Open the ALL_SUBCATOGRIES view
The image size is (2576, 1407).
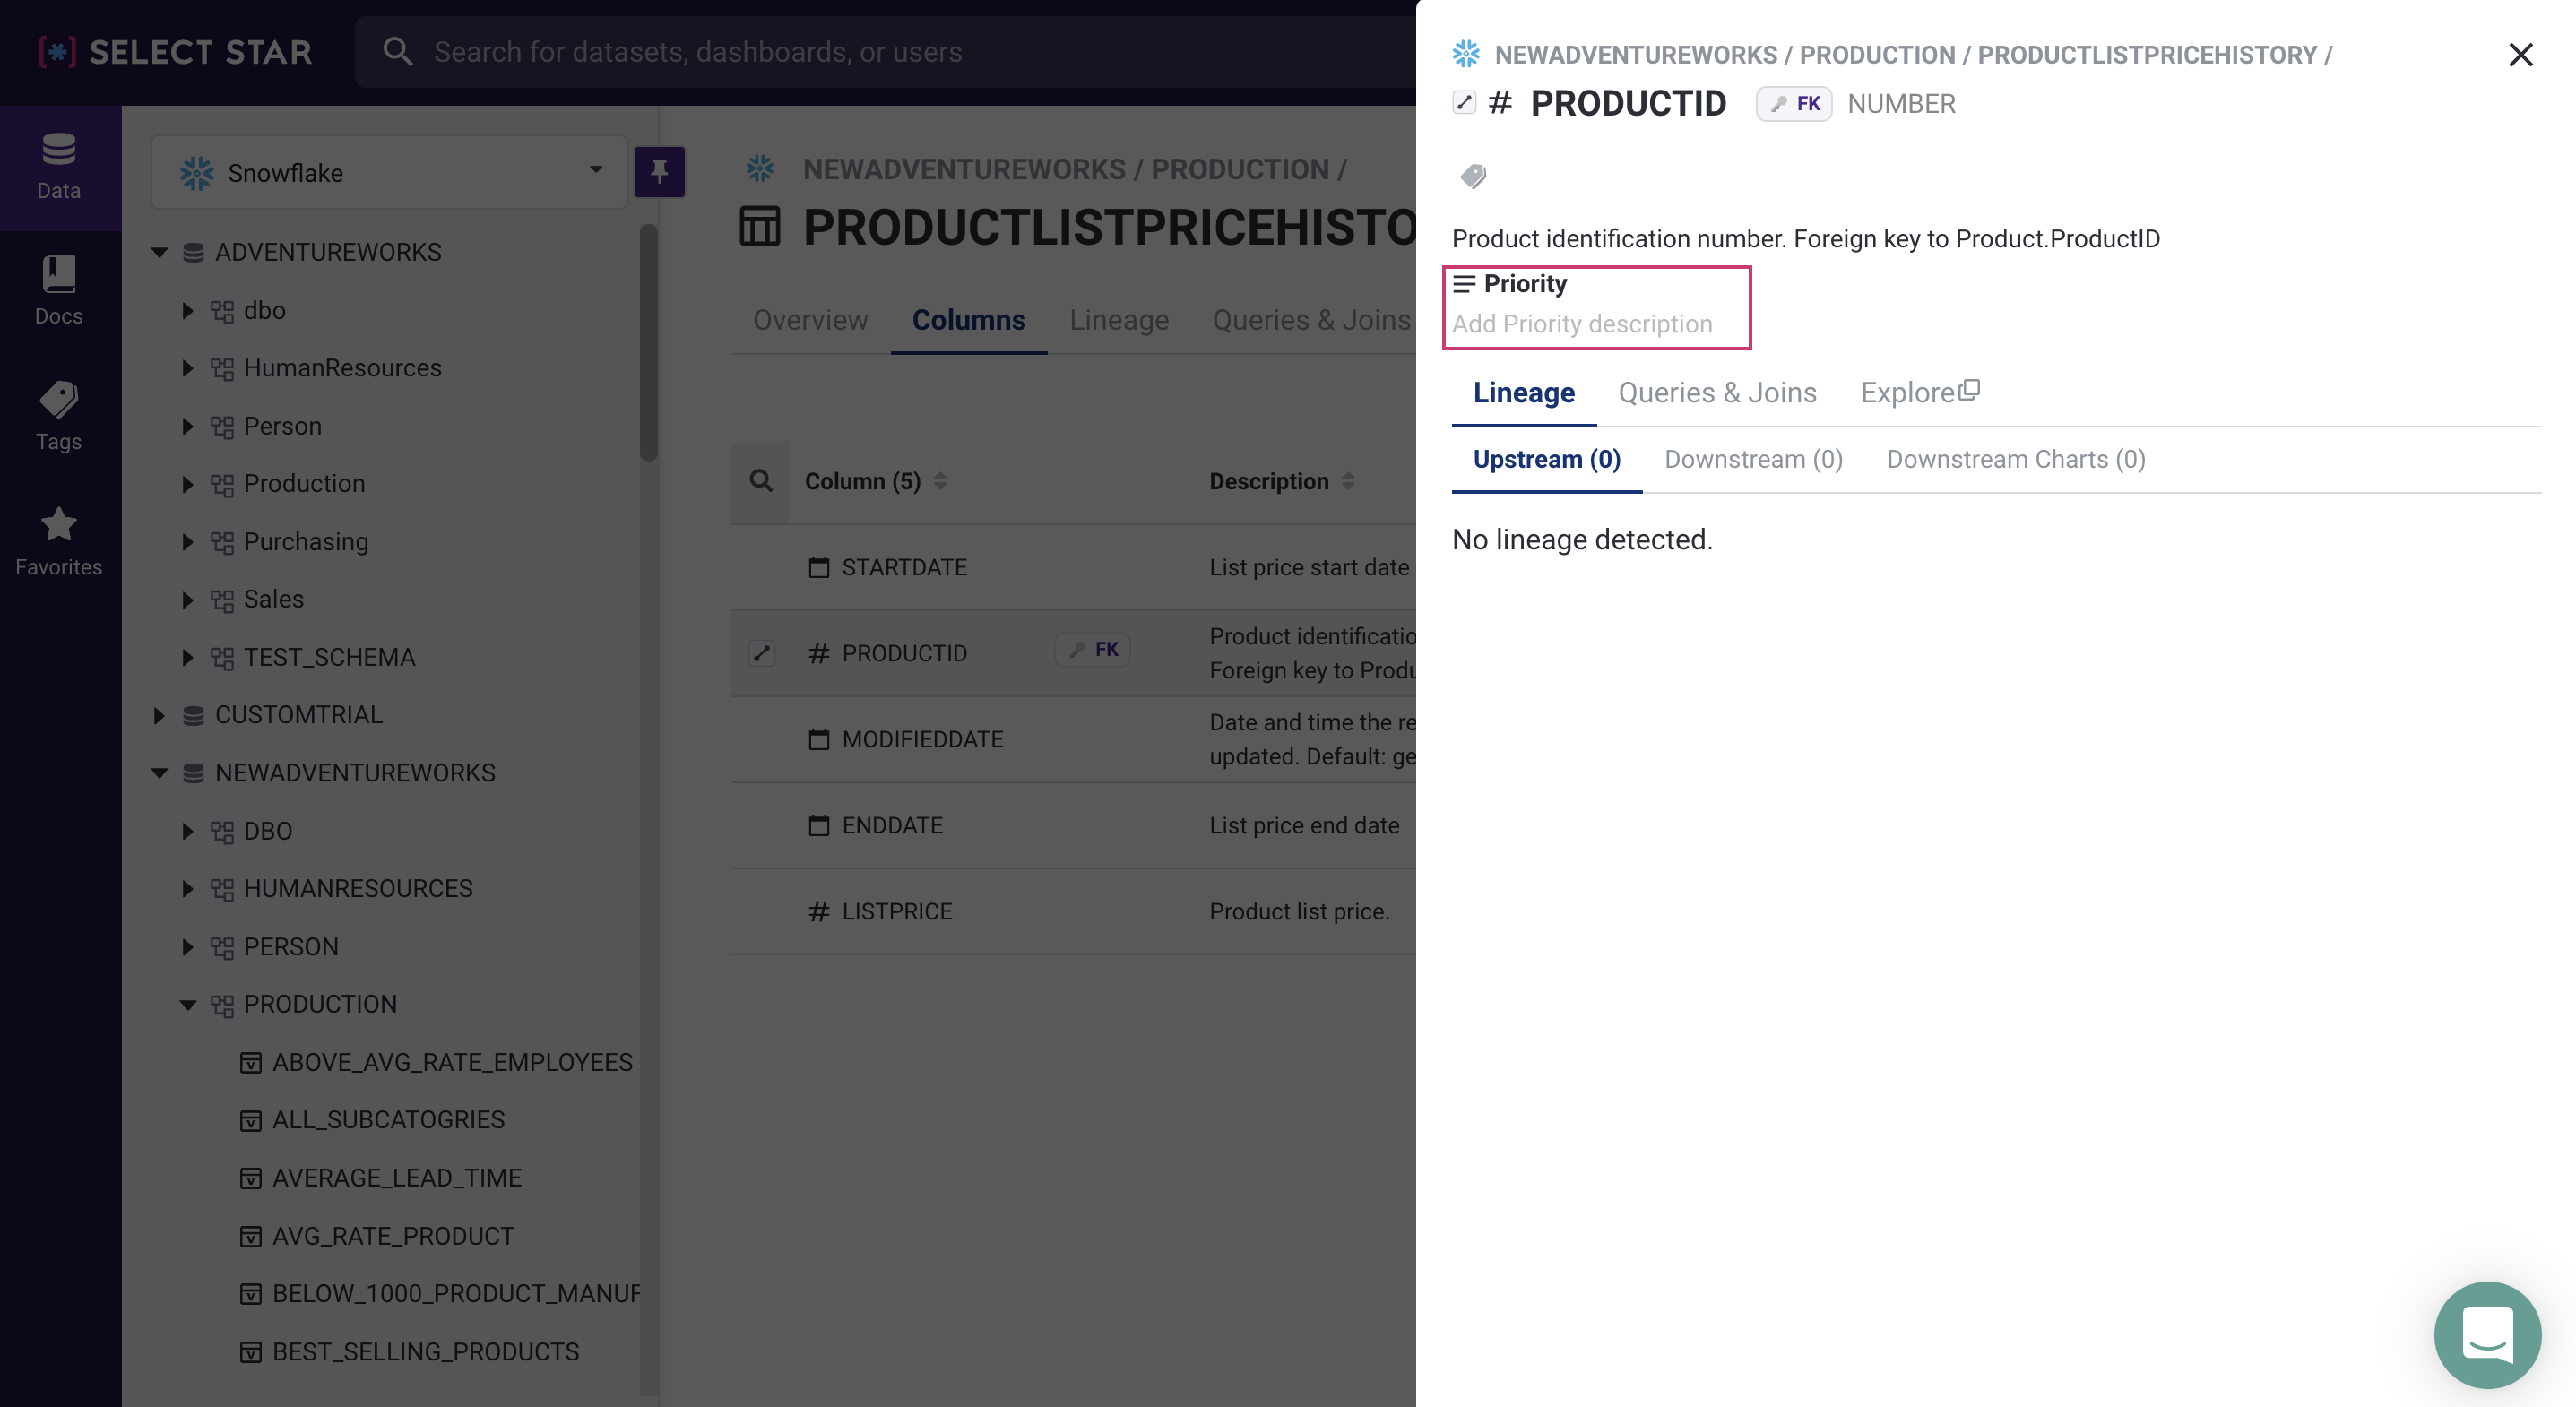click(x=388, y=1119)
